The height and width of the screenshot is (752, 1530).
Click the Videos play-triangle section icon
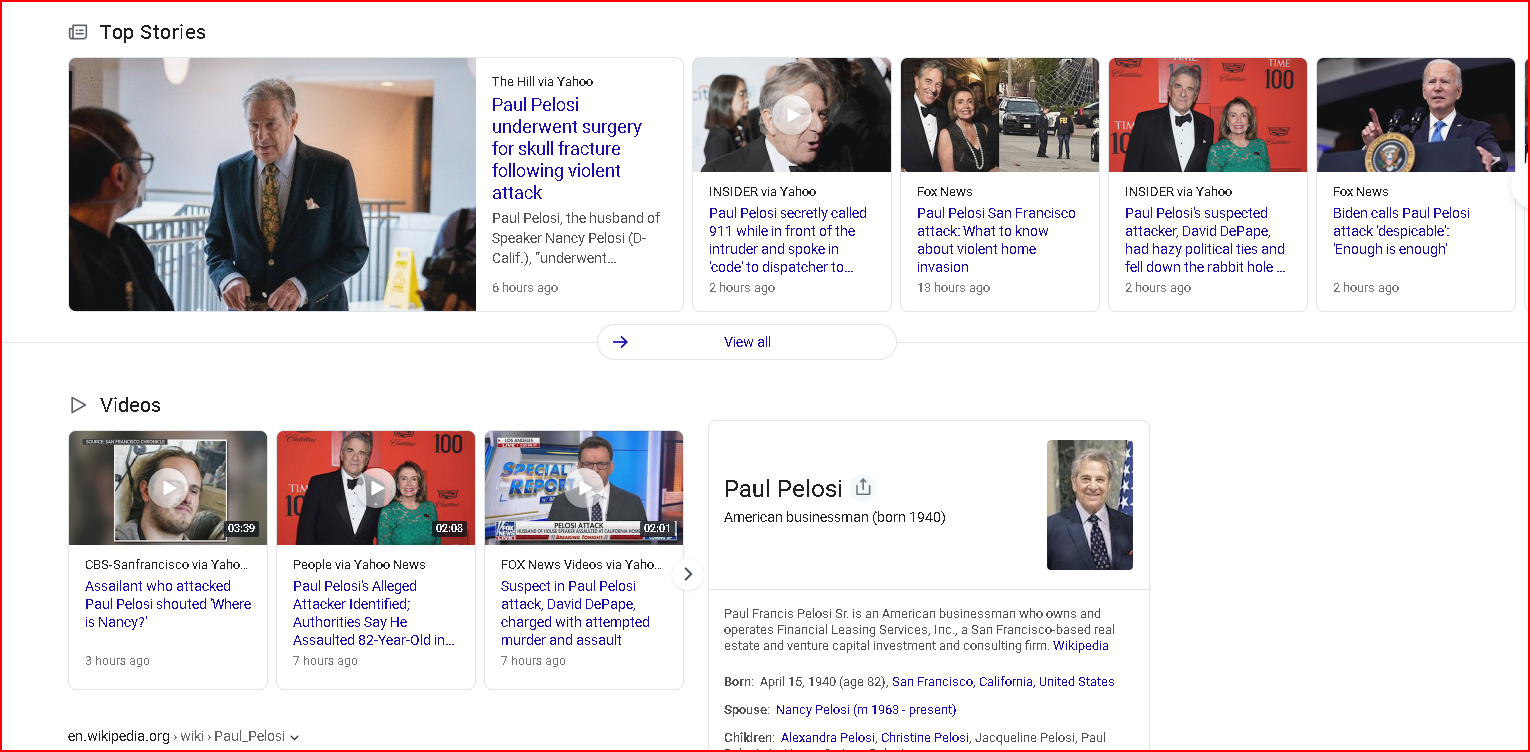tap(78, 405)
